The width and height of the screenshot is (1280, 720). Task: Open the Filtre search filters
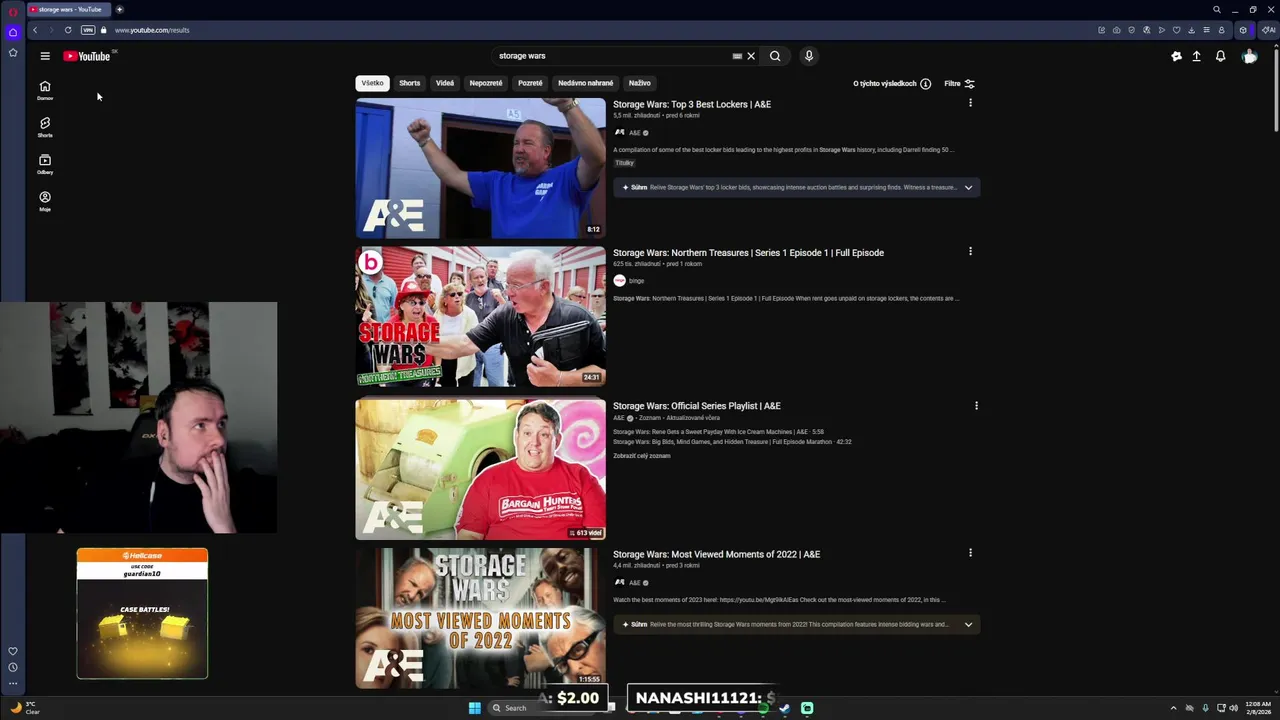(959, 84)
